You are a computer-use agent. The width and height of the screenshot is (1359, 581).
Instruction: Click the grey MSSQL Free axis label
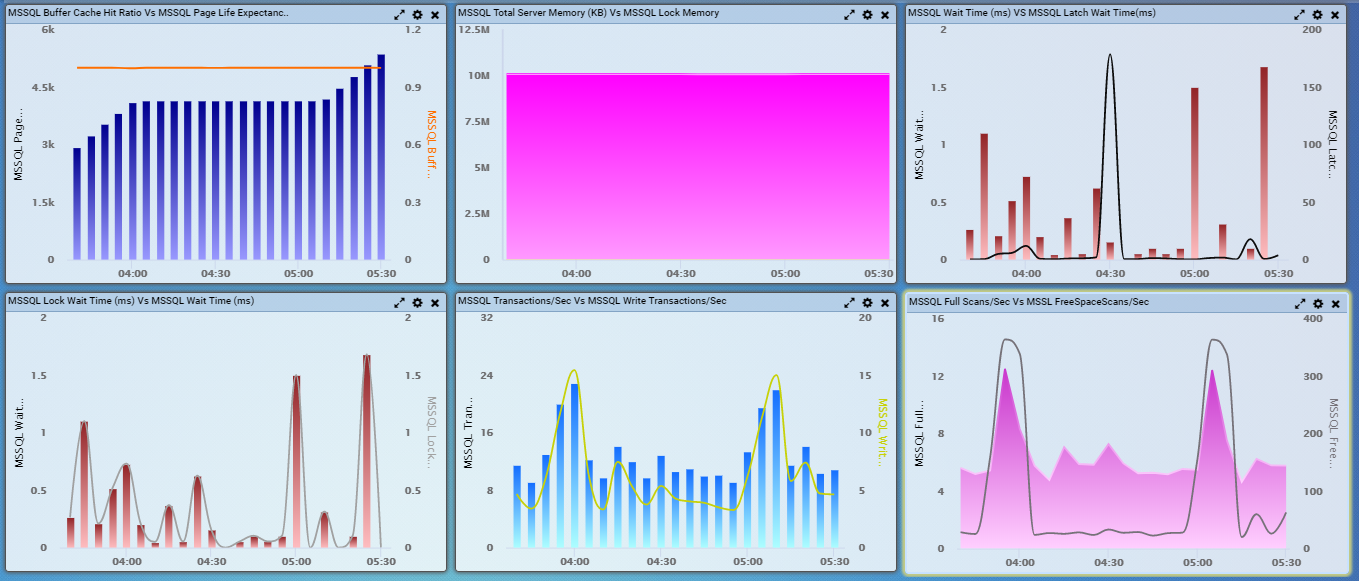pyautogui.click(x=1334, y=432)
